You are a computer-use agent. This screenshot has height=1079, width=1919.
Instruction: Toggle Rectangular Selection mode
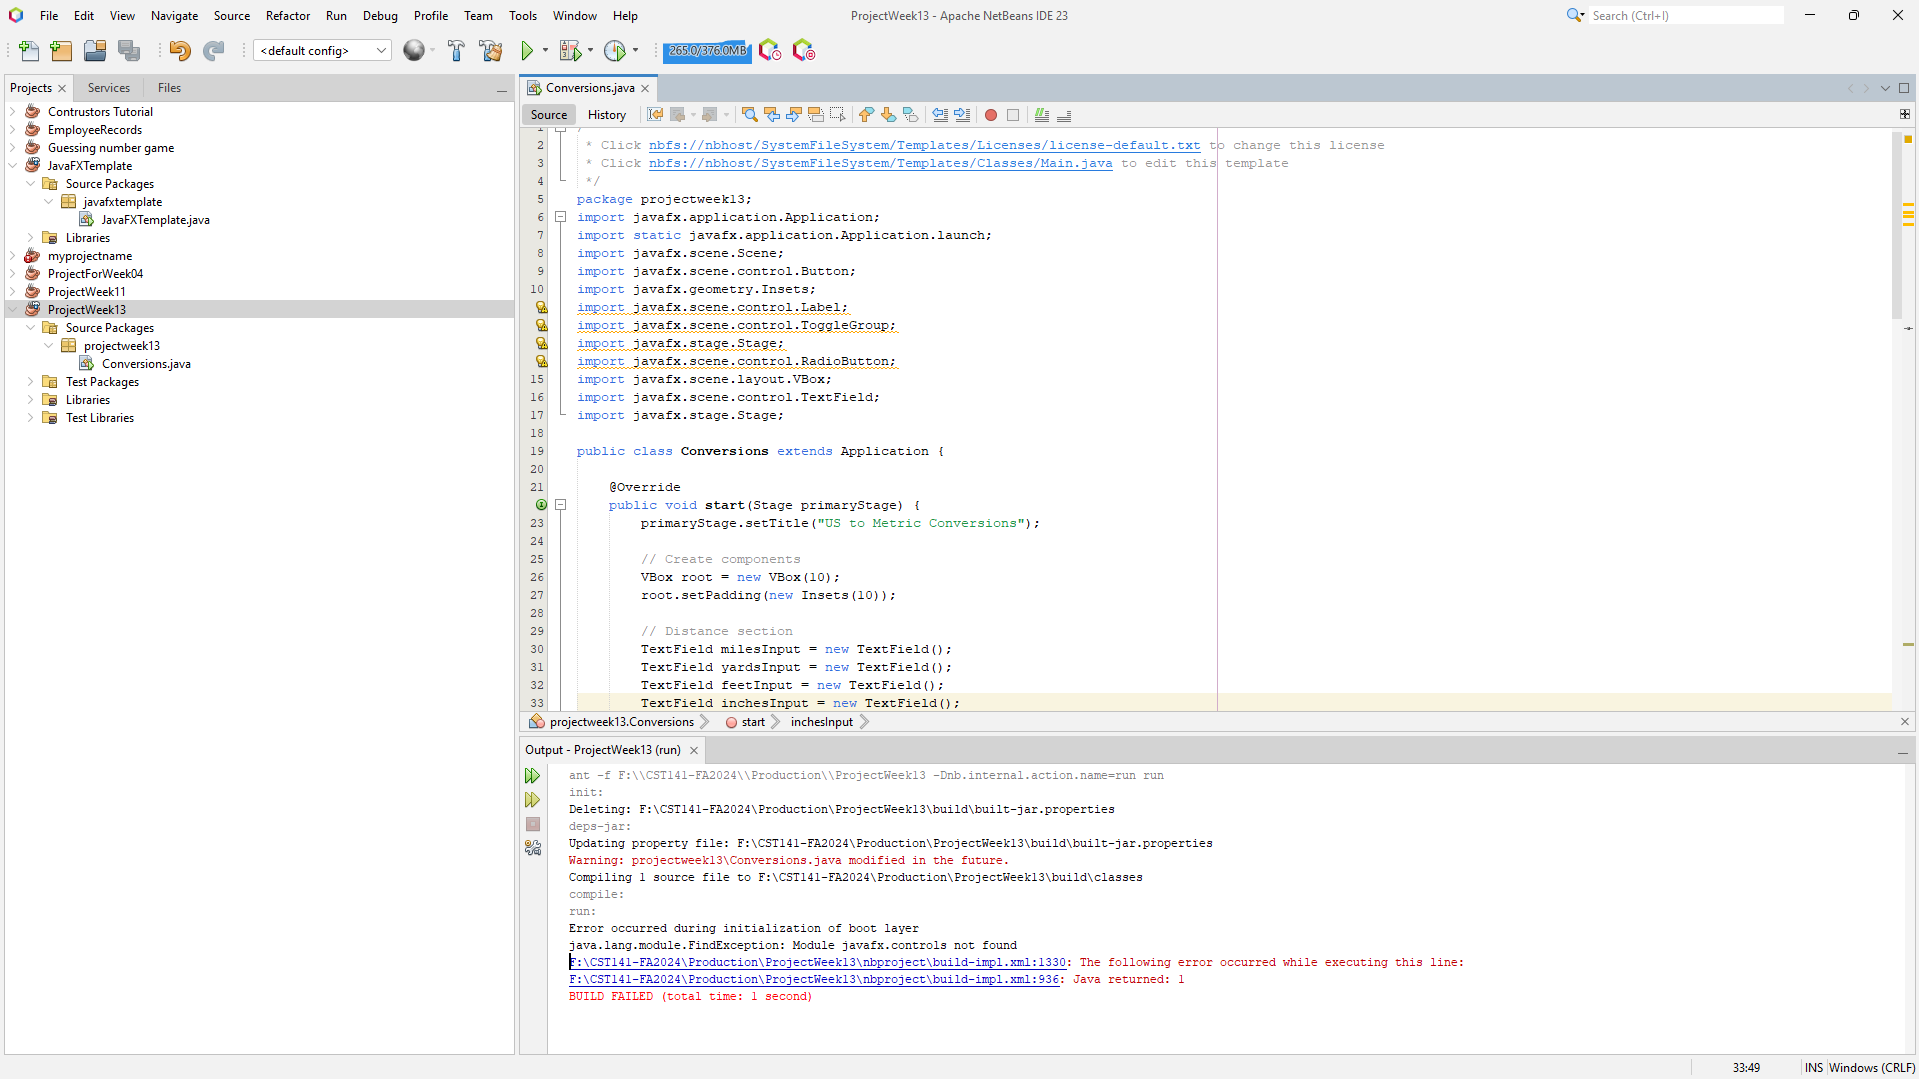tap(837, 115)
